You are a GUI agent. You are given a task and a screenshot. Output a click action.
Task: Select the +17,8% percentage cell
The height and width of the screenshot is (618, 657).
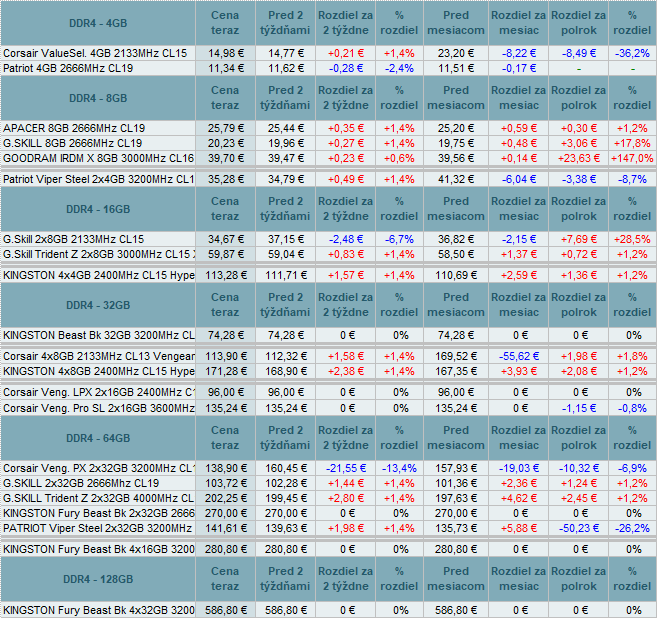pyautogui.click(x=632, y=143)
